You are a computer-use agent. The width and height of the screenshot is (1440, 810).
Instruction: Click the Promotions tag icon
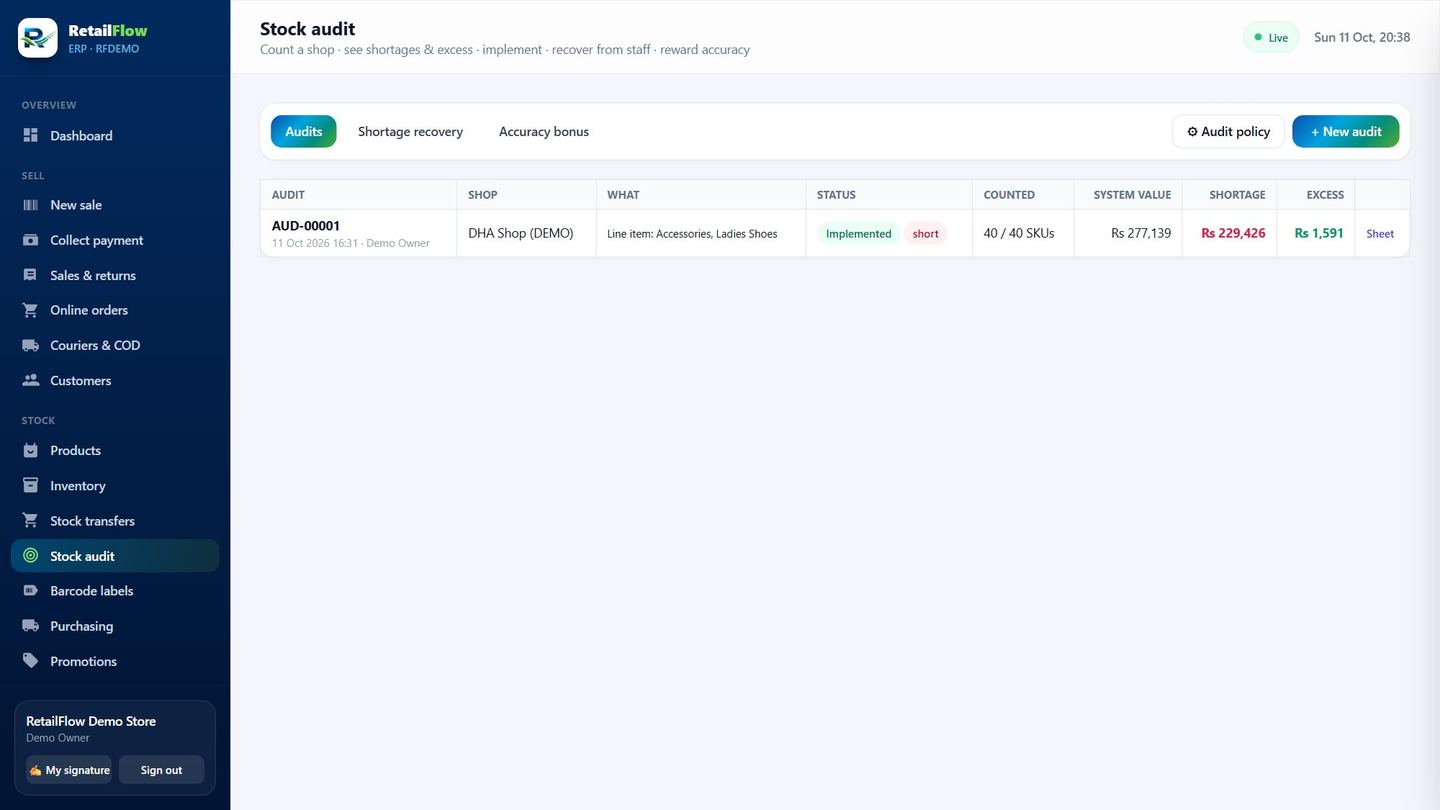tap(31, 661)
